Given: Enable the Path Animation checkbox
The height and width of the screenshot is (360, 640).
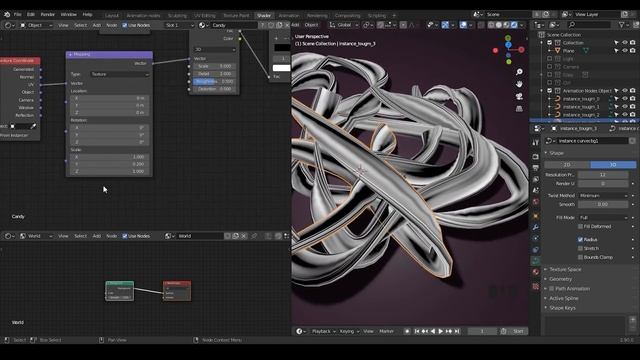Looking at the screenshot, I should [x=551, y=289].
